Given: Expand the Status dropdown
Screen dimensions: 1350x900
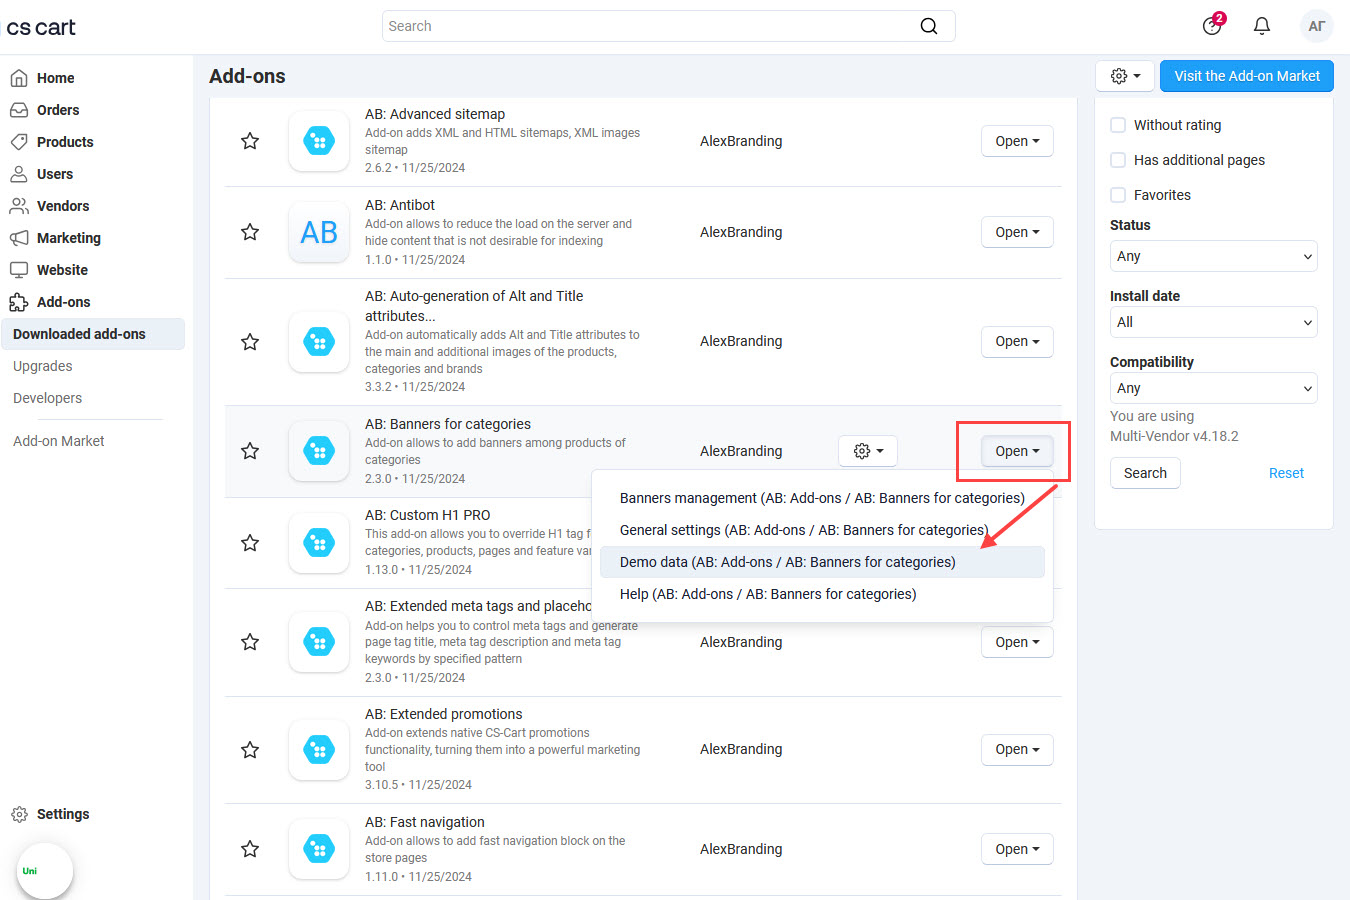Looking at the screenshot, I should (x=1213, y=256).
